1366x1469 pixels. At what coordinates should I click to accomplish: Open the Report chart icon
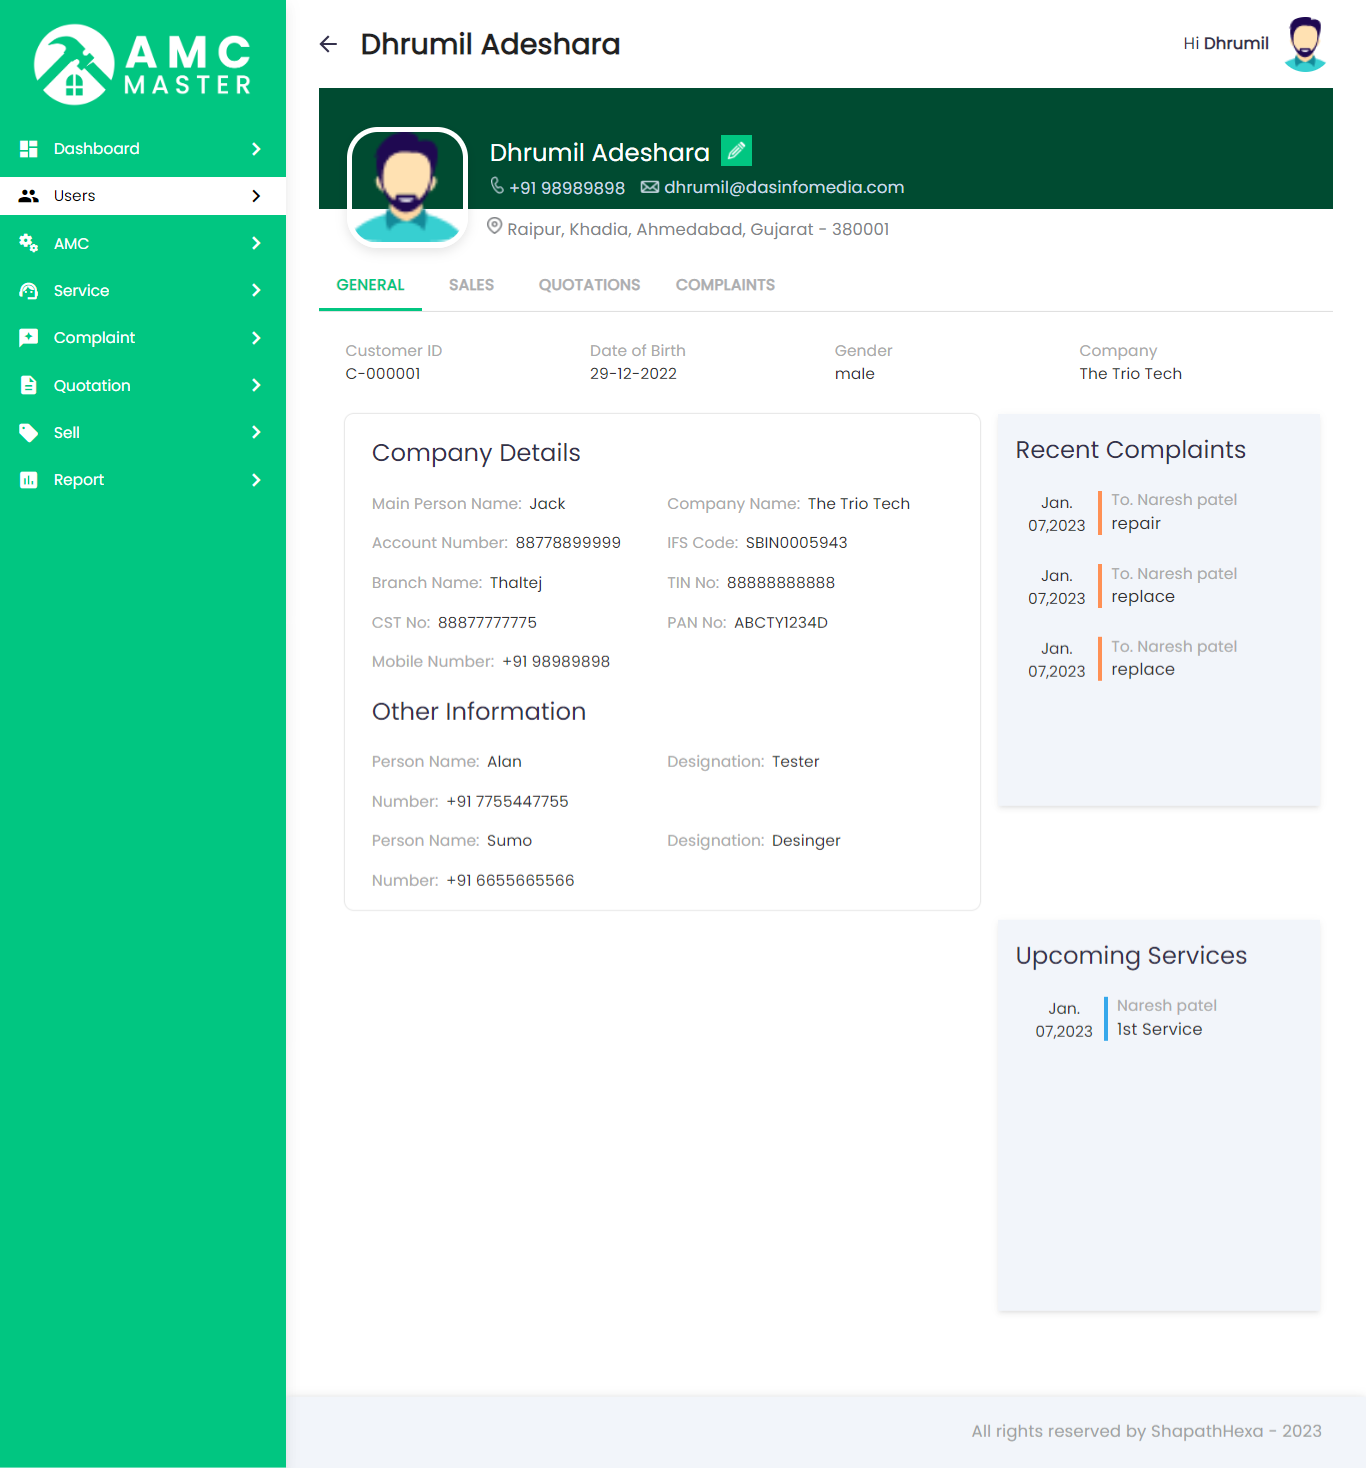29,480
